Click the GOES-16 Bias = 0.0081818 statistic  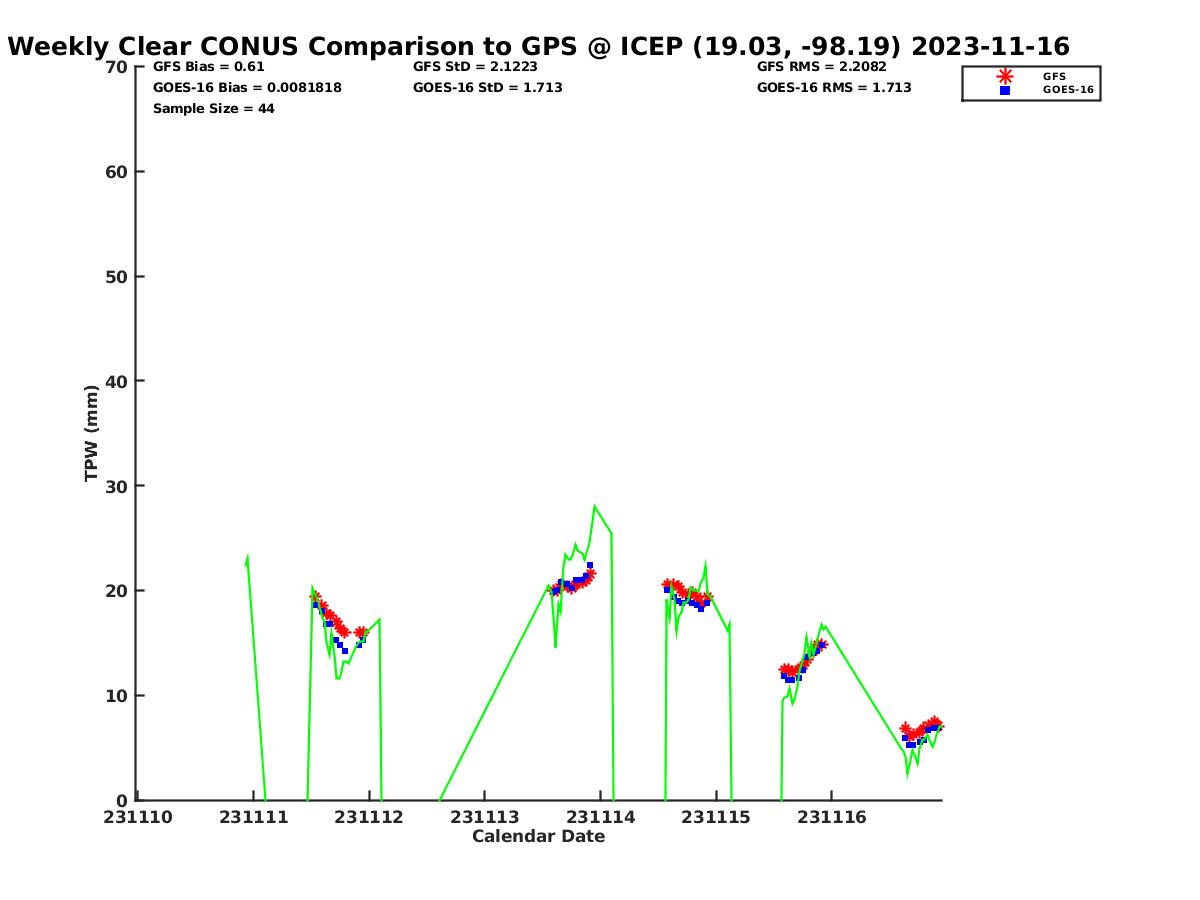247,88
